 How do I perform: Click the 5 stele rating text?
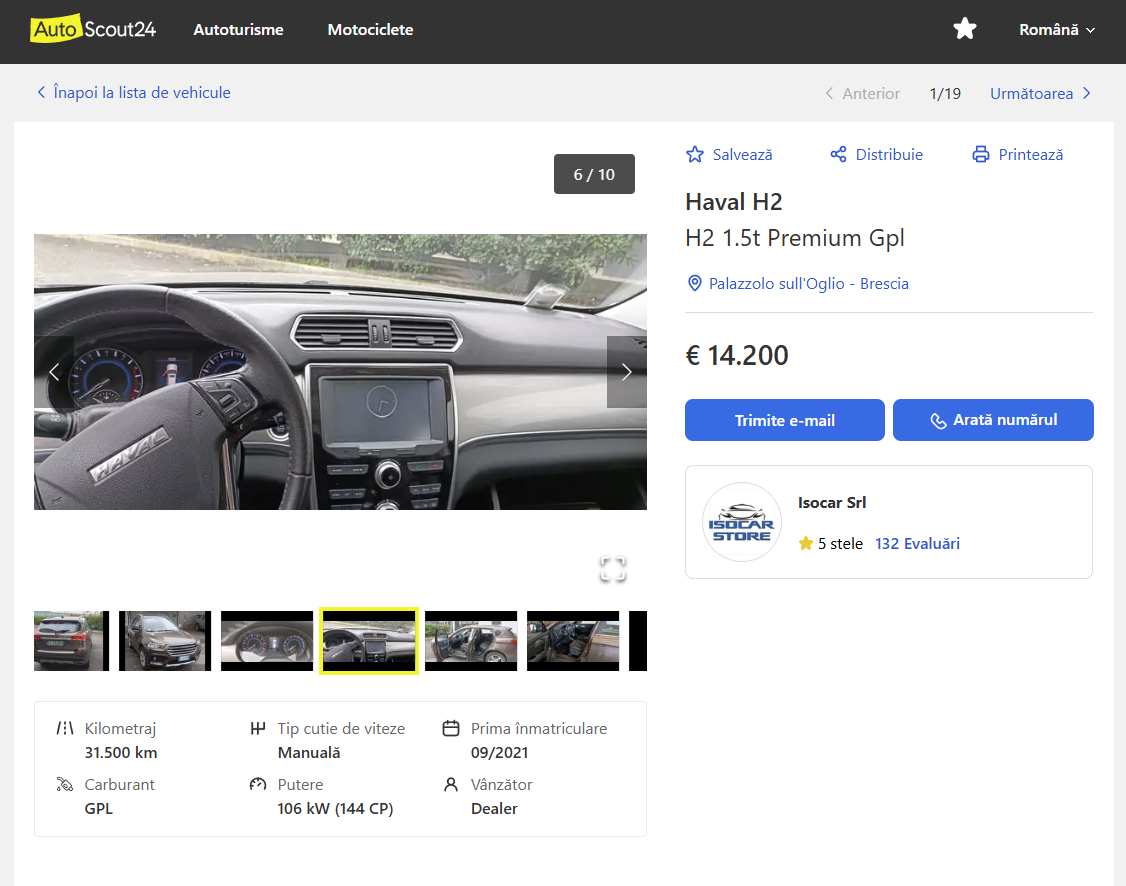pyautogui.click(x=840, y=544)
